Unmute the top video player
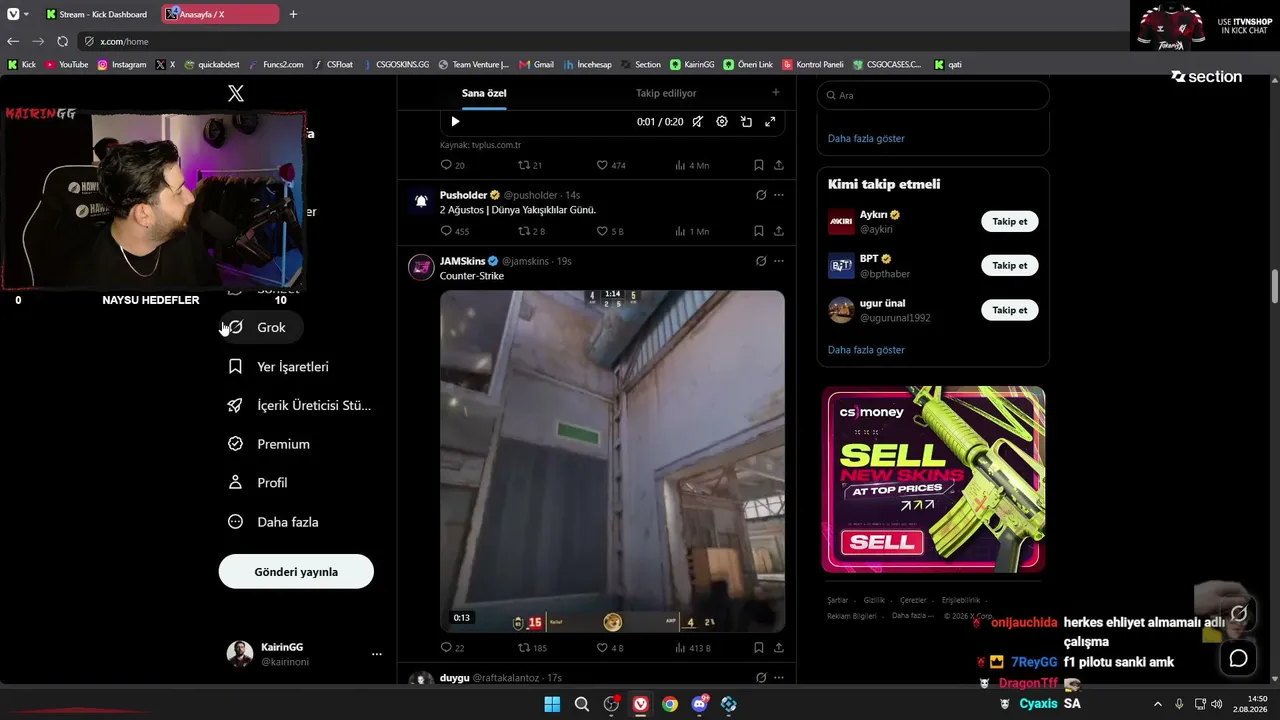The height and width of the screenshot is (720, 1280). (698, 122)
